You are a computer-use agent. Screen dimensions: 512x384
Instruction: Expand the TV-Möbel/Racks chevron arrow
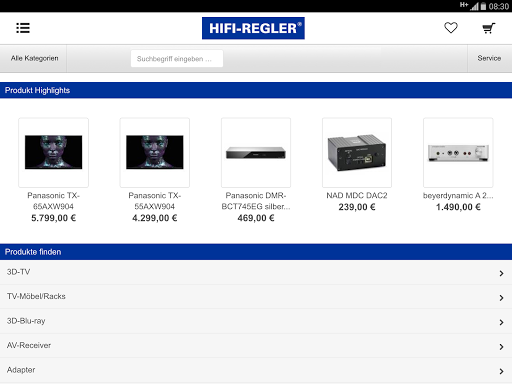[501, 298]
